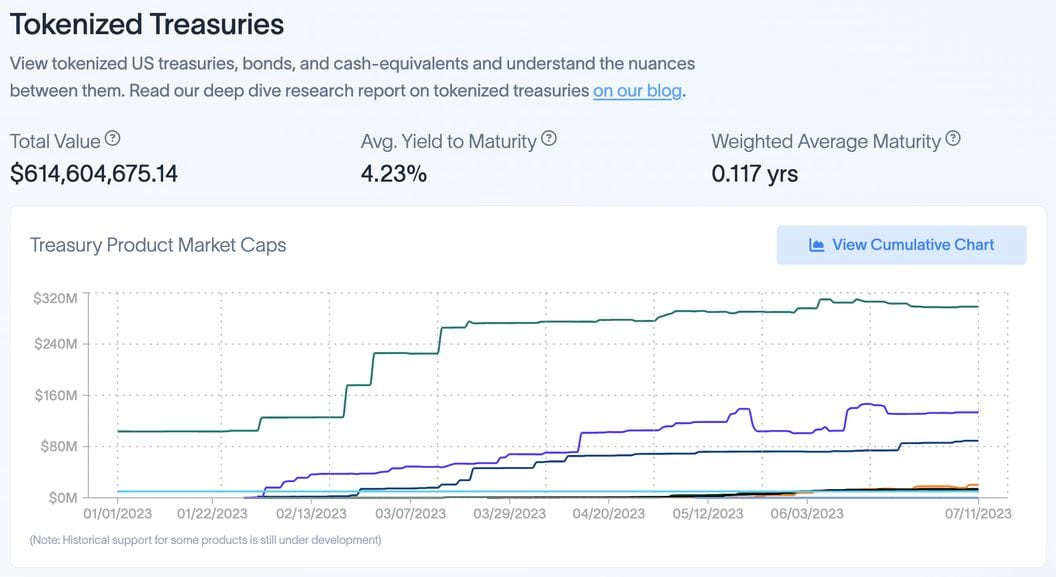
Task: Click the Tokenized Treasuries page heading
Action: click(144, 24)
